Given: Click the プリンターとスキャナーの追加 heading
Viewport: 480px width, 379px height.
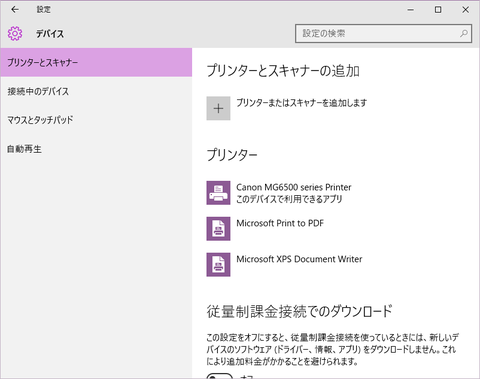Looking at the screenshot, I should pyautogui.click(x=283, y=71).
